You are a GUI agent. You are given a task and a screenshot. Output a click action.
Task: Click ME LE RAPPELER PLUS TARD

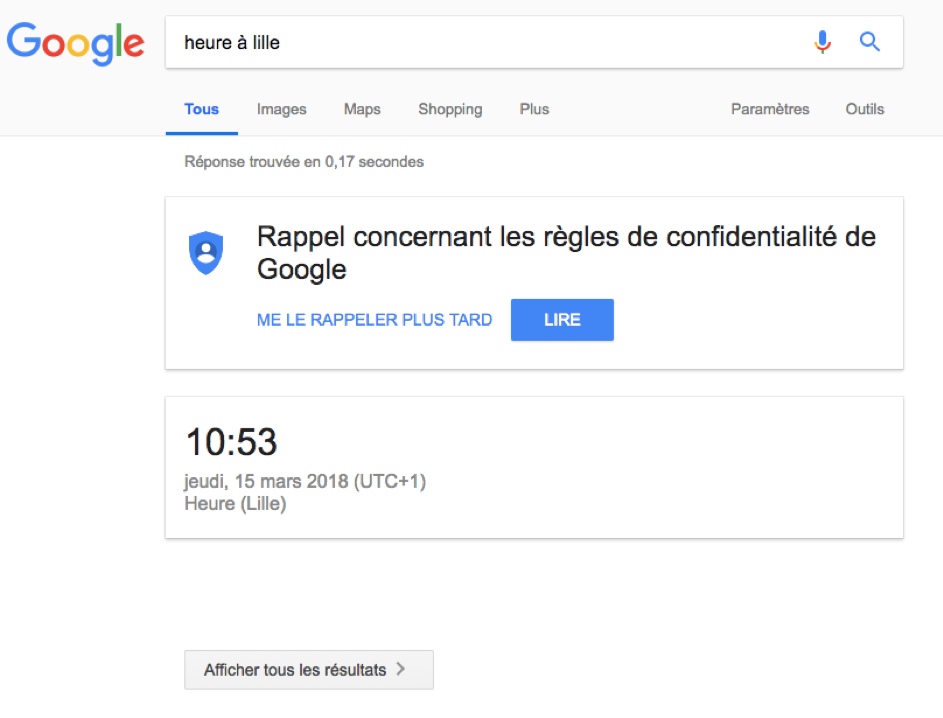pyautogui.click(x=374, y=320)
